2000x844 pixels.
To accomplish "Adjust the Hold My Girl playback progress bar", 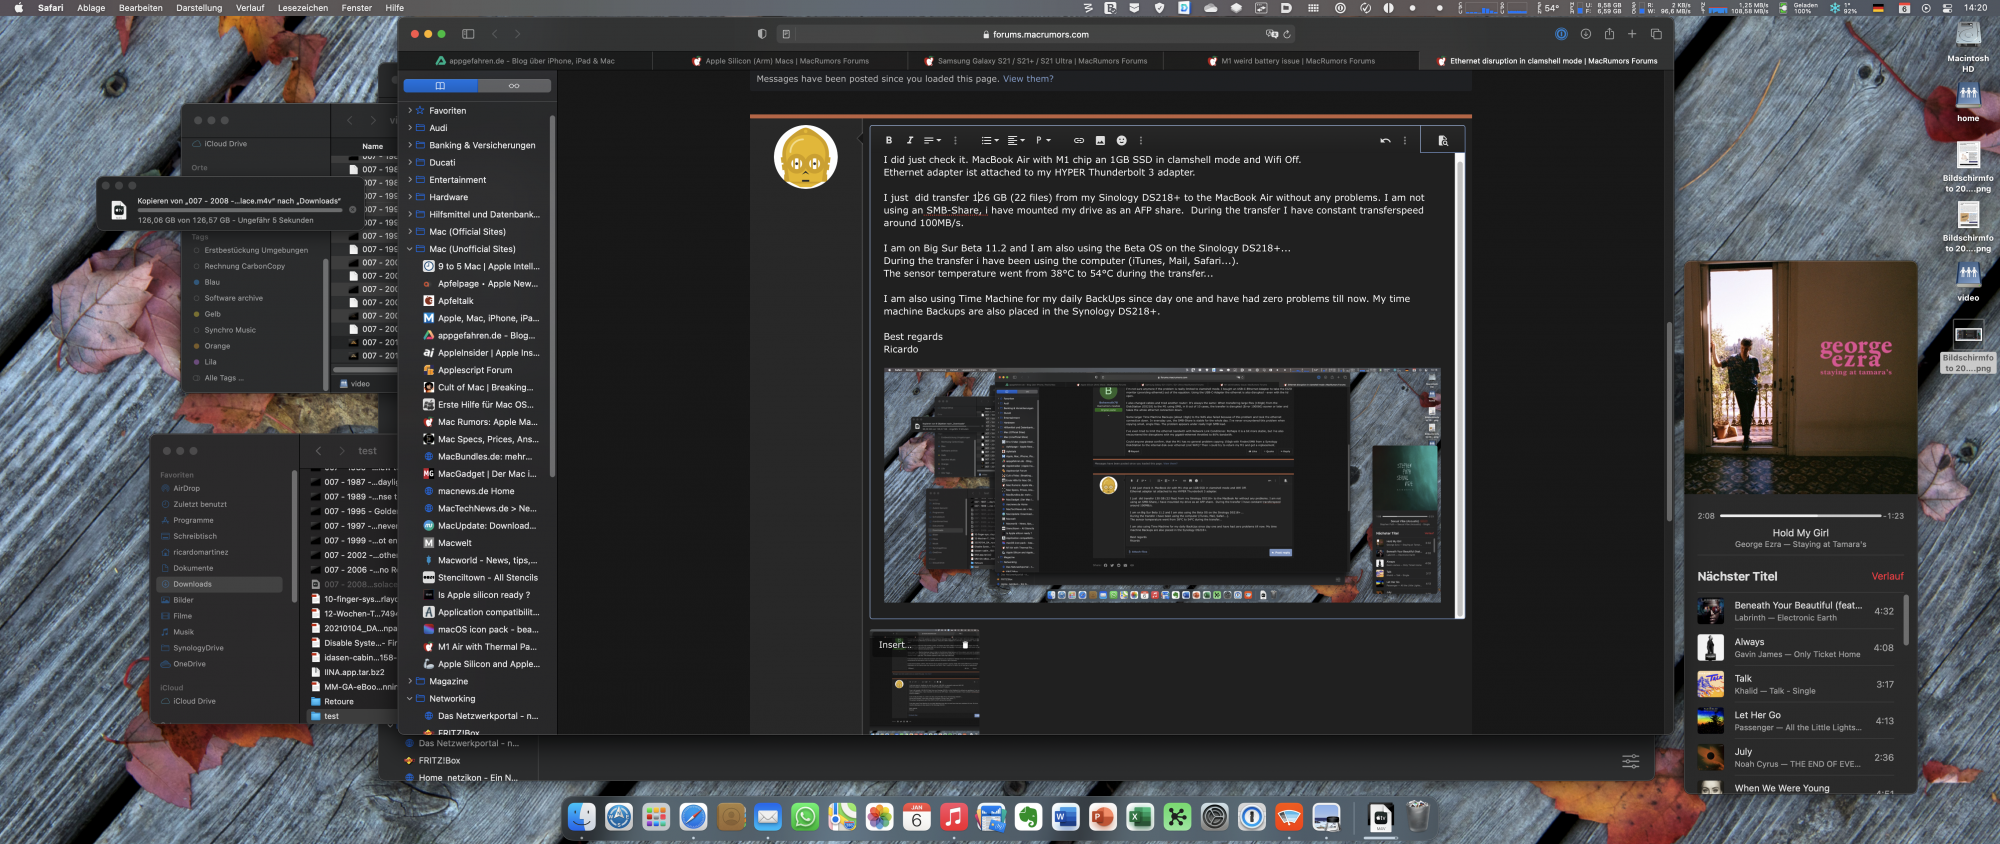I will pyautogui.click(x=1799, y=516).
